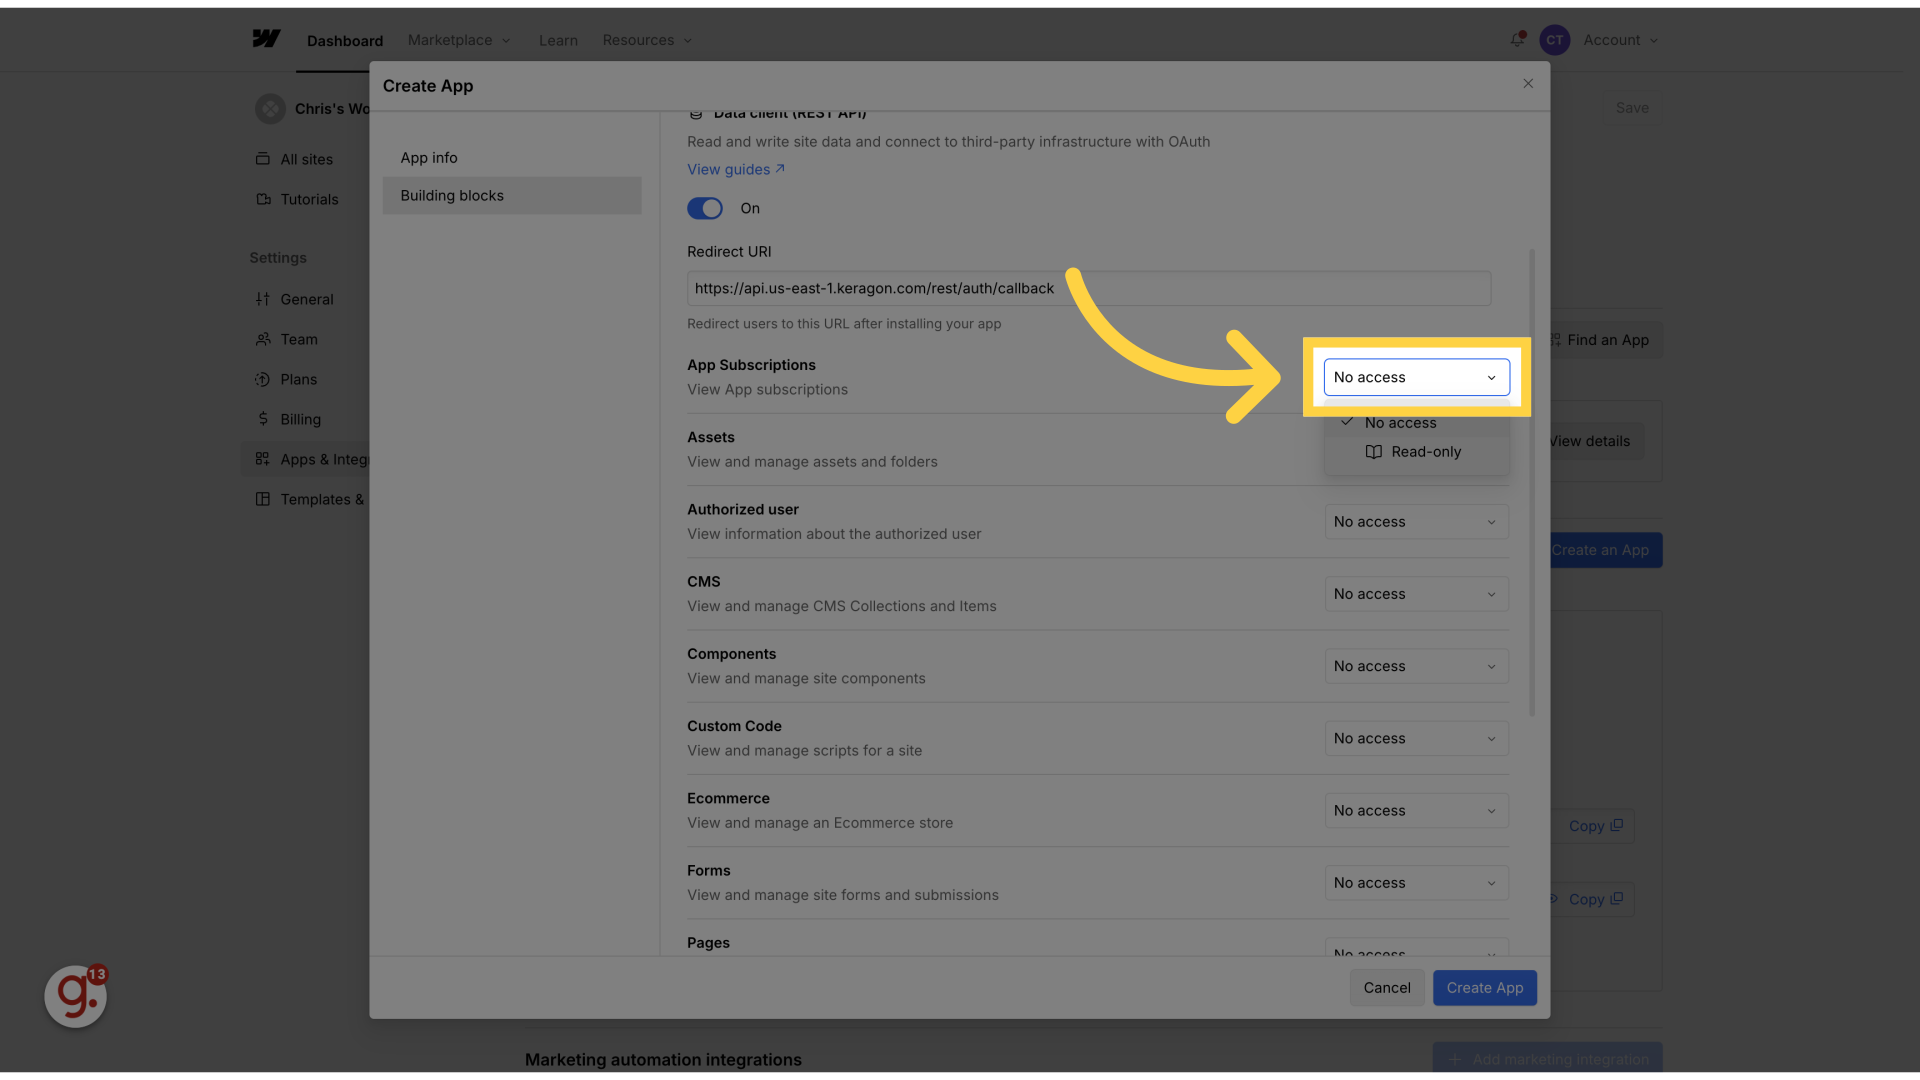Expand the Account menu
The height and width of the screenshot is (1080, 1920).
1620,40
